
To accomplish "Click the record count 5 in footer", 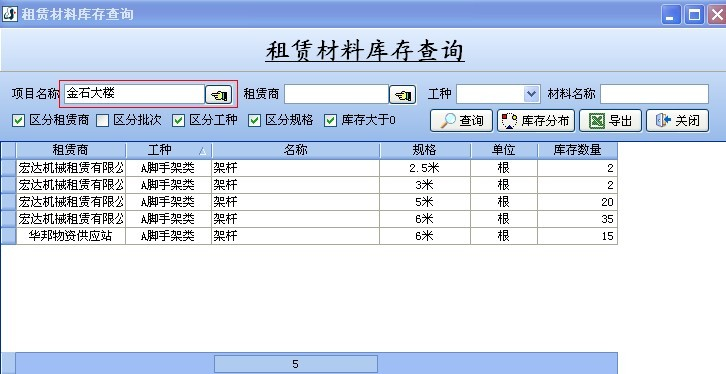I will [295, 364].
